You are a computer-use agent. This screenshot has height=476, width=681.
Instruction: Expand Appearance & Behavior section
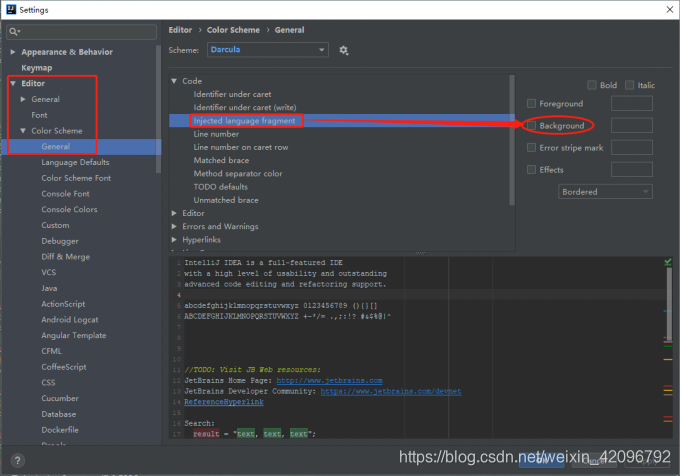point(13,52)
